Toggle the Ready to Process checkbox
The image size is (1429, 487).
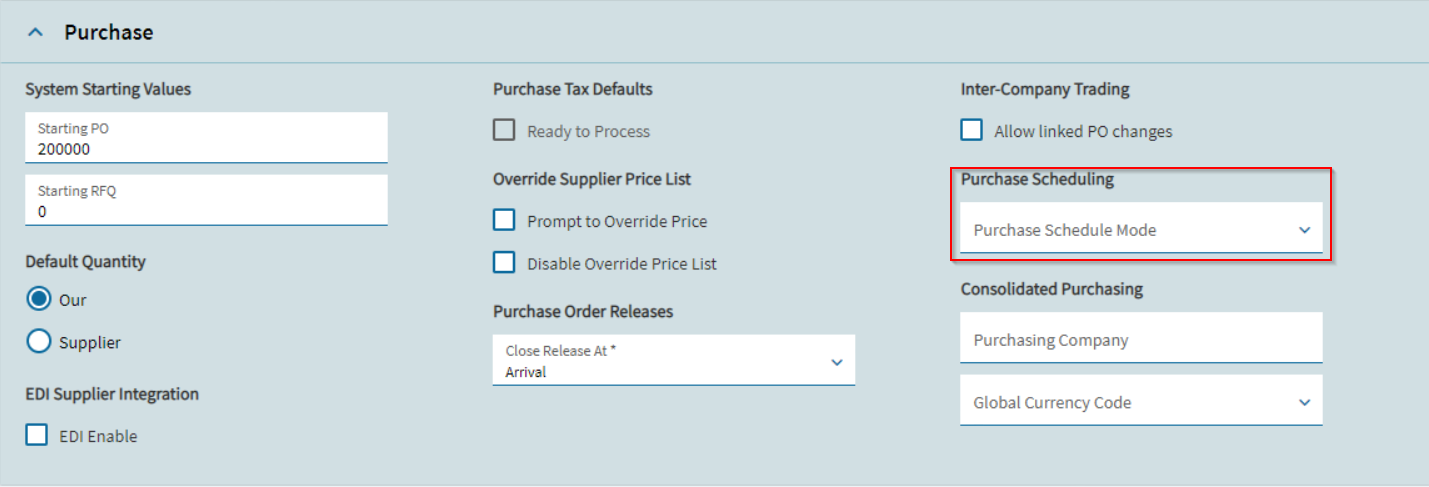click(x=505, y=131)
